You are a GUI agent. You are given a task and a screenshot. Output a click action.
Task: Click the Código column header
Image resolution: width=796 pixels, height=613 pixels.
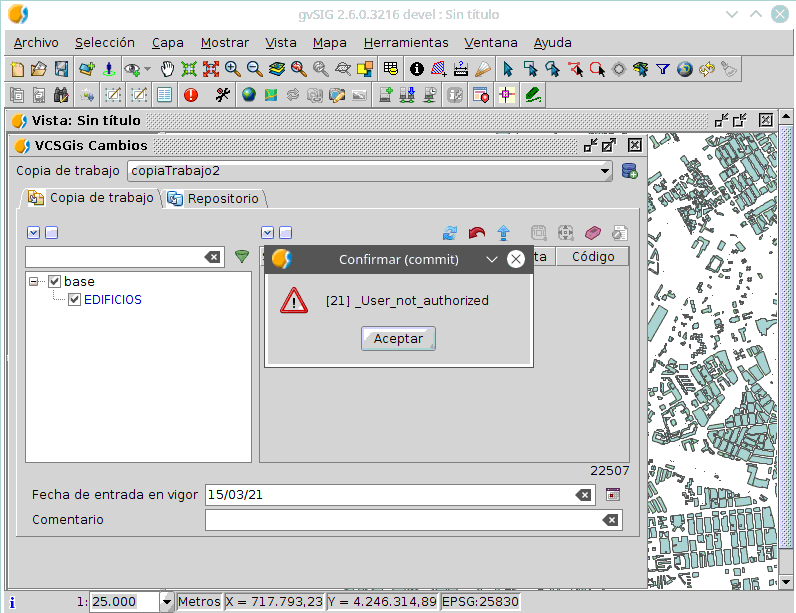[593, 257]
